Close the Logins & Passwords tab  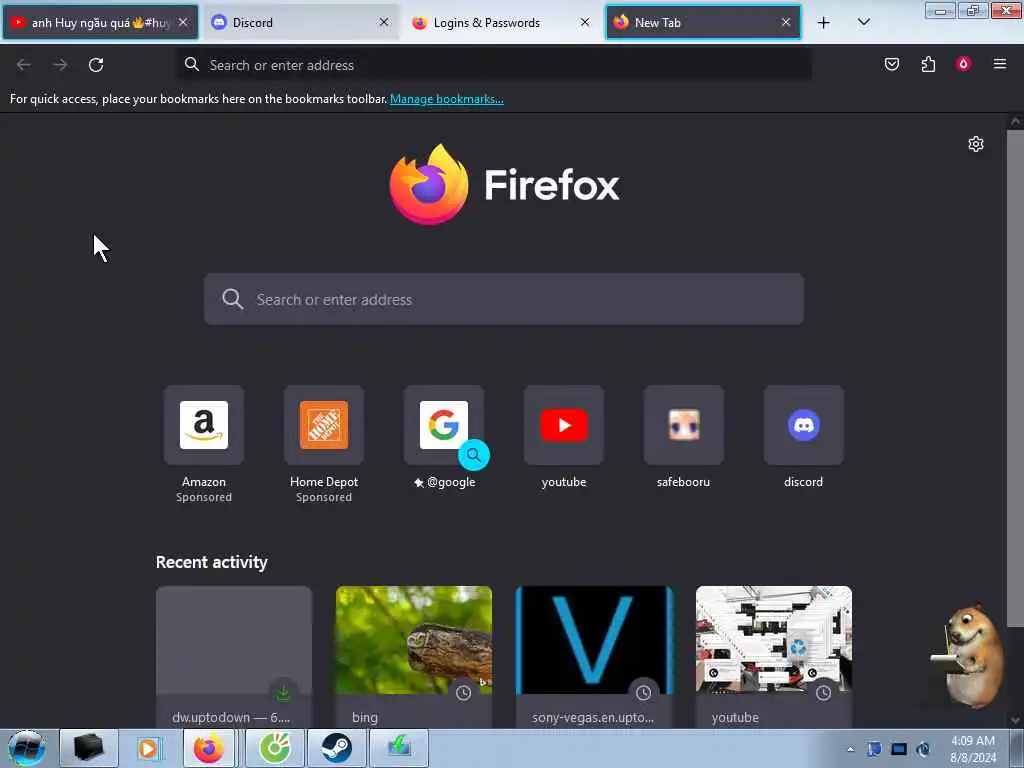pos(585,22)
